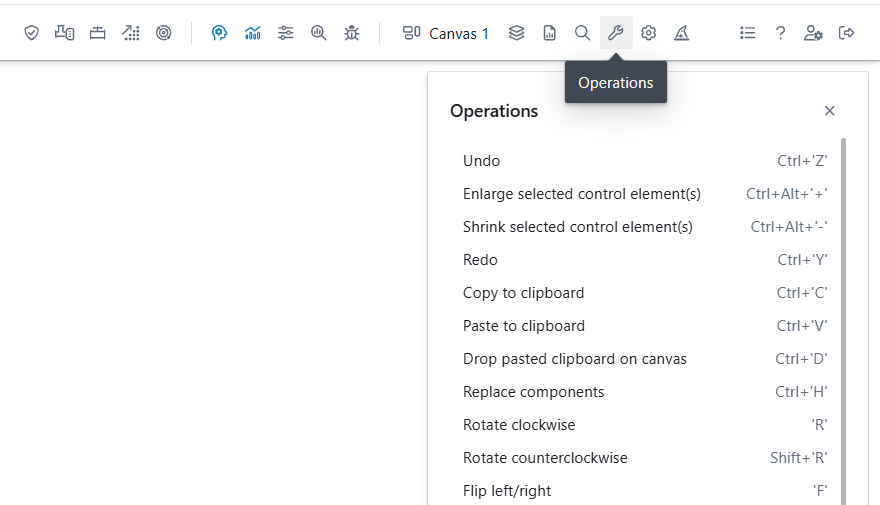
Task: Open the Canvas 1 selector
Action: click(x=446, y=33)
